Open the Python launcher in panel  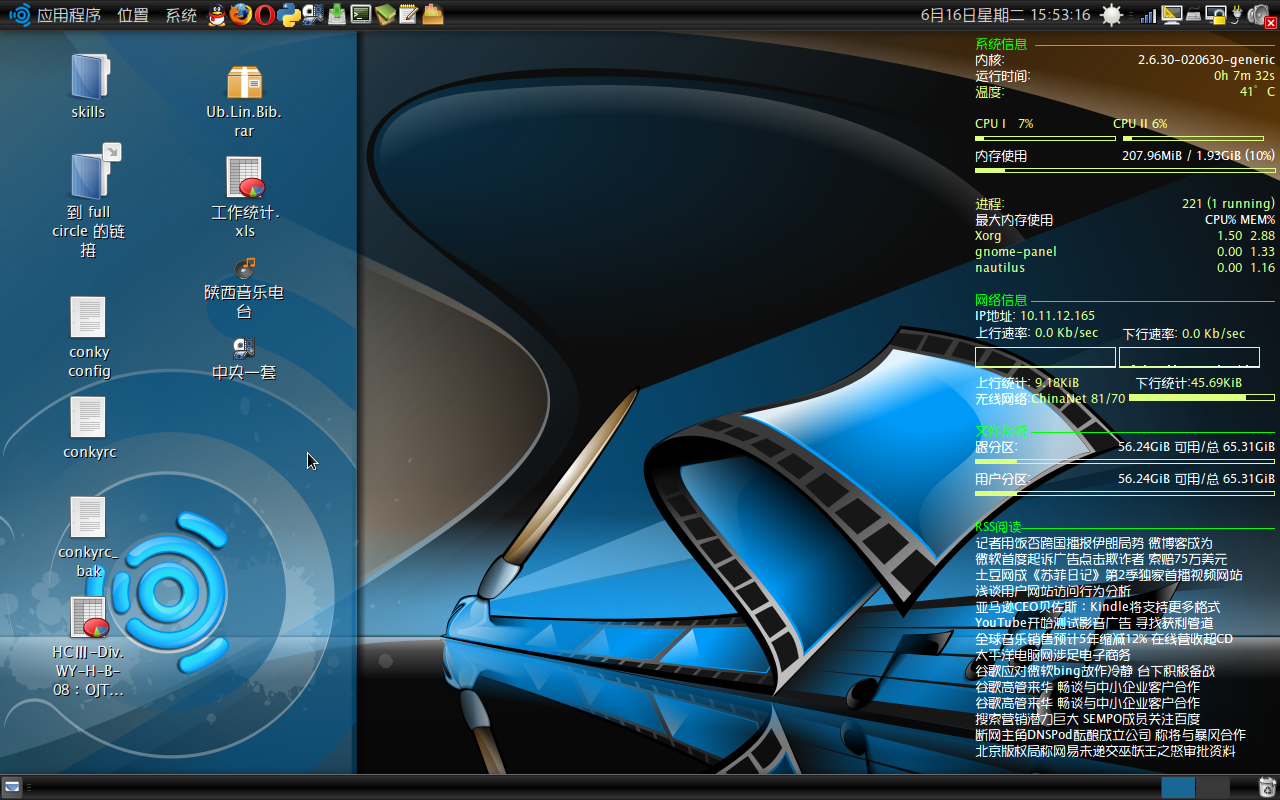click(290, 15)
